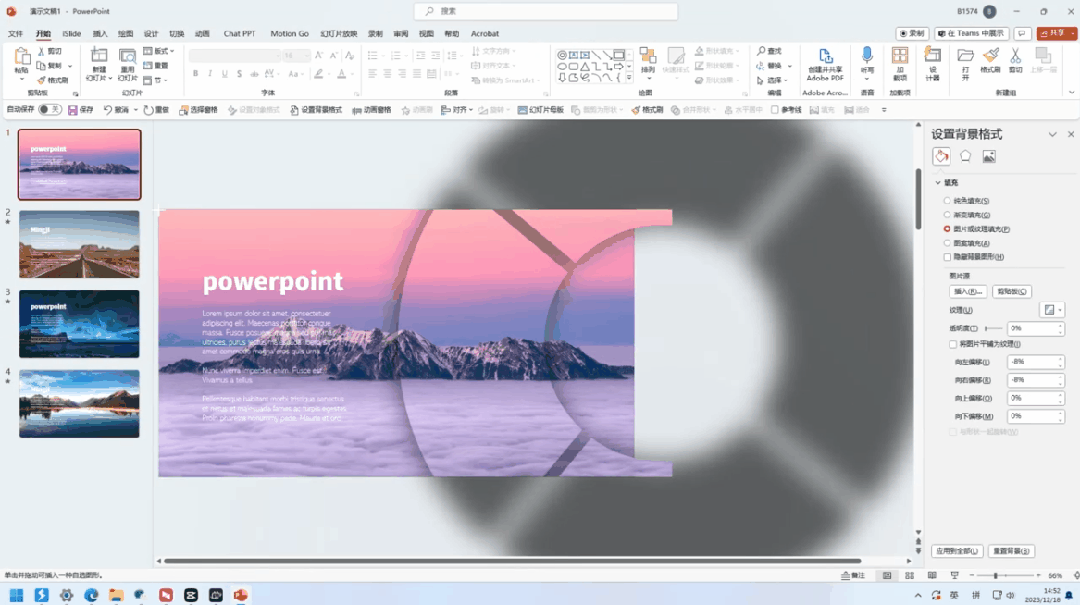This screenshot has height=605, width=1080.
Task: Open the background pane options chevron
Action: [1052, 134]
